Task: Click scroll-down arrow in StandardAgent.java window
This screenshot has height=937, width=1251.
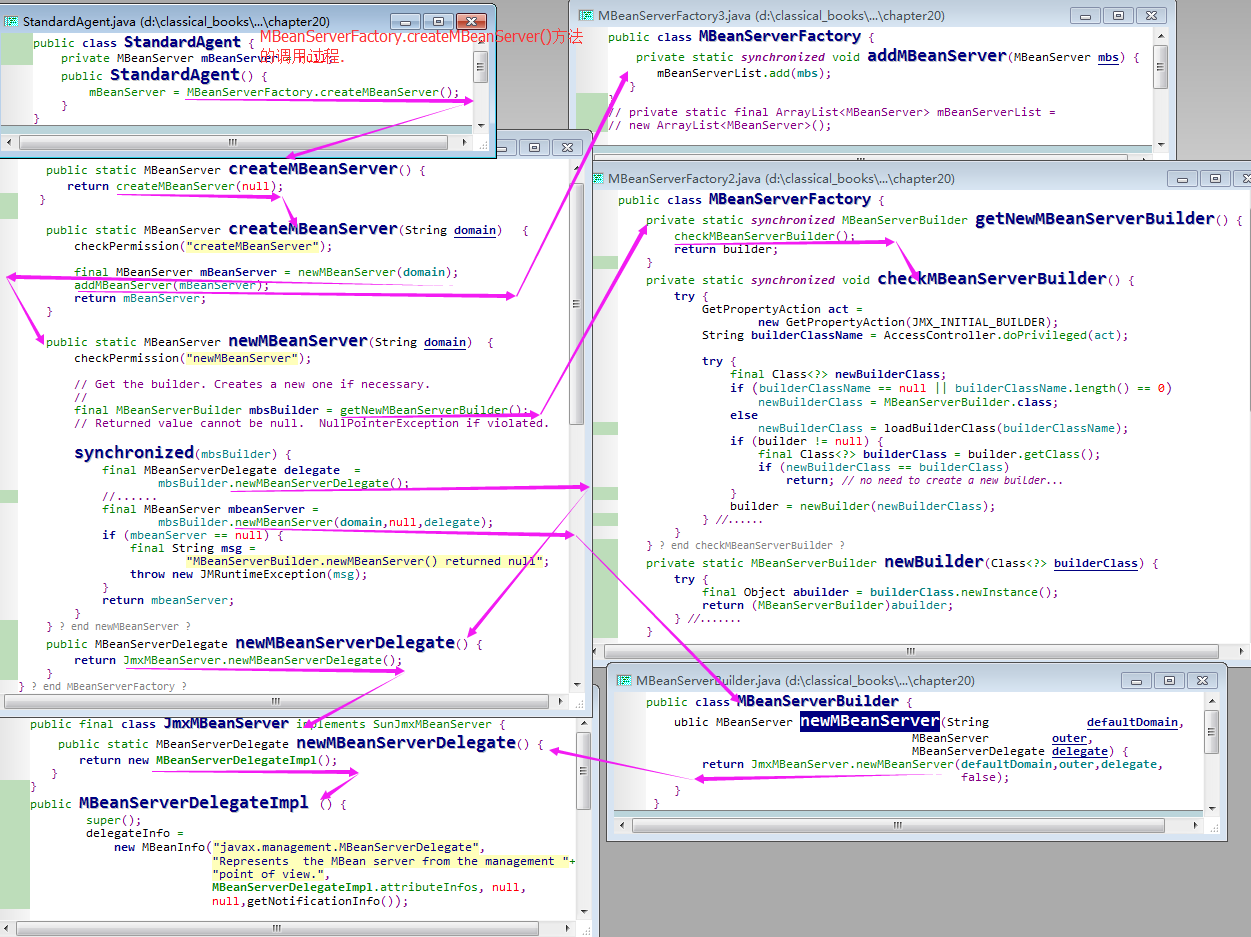Action: point(481,126)
